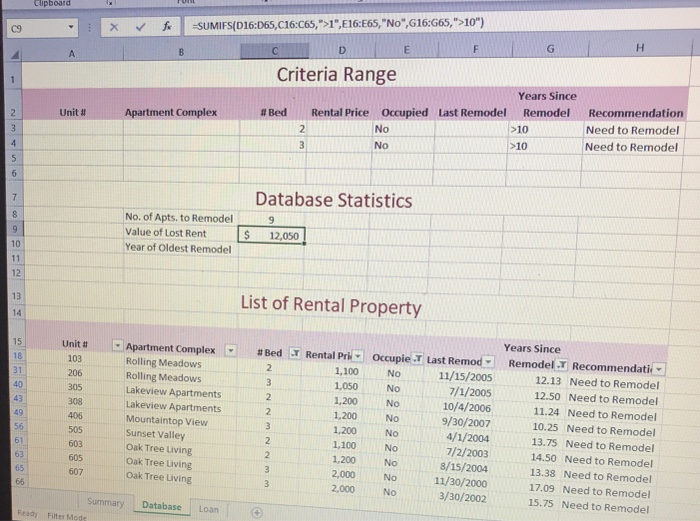Click the Filter Mode status bar text
This screenshot has height=521, width=700.
coord(67,517)
